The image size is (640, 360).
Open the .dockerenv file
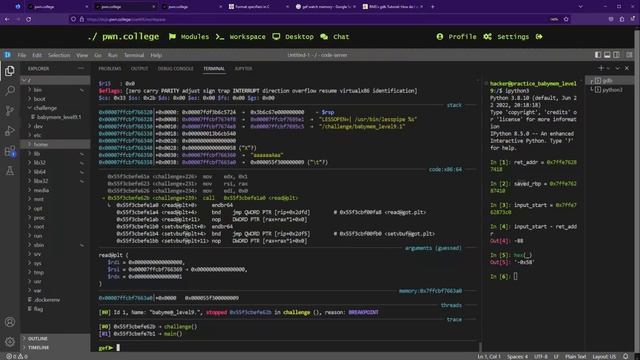click(x=47, y=300)
